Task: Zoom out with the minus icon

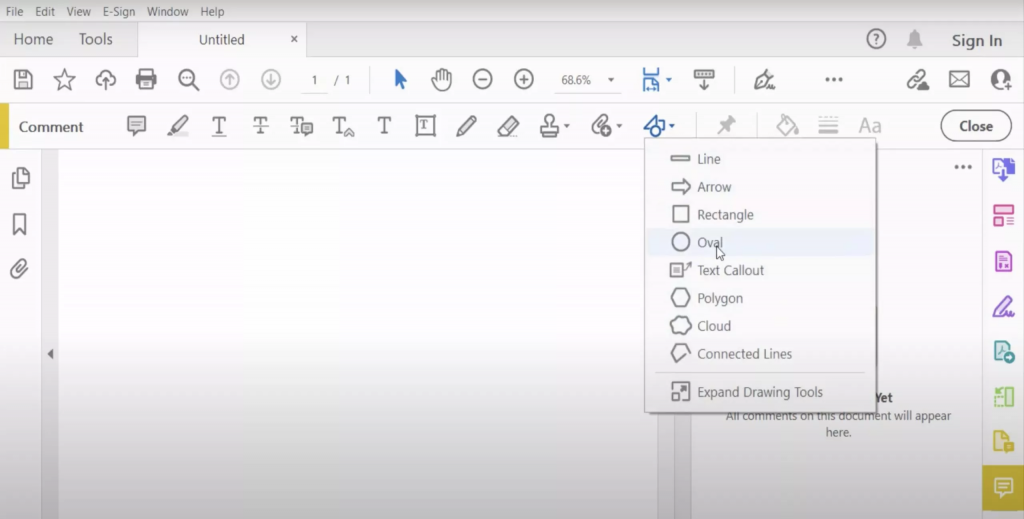Action: 483,80
